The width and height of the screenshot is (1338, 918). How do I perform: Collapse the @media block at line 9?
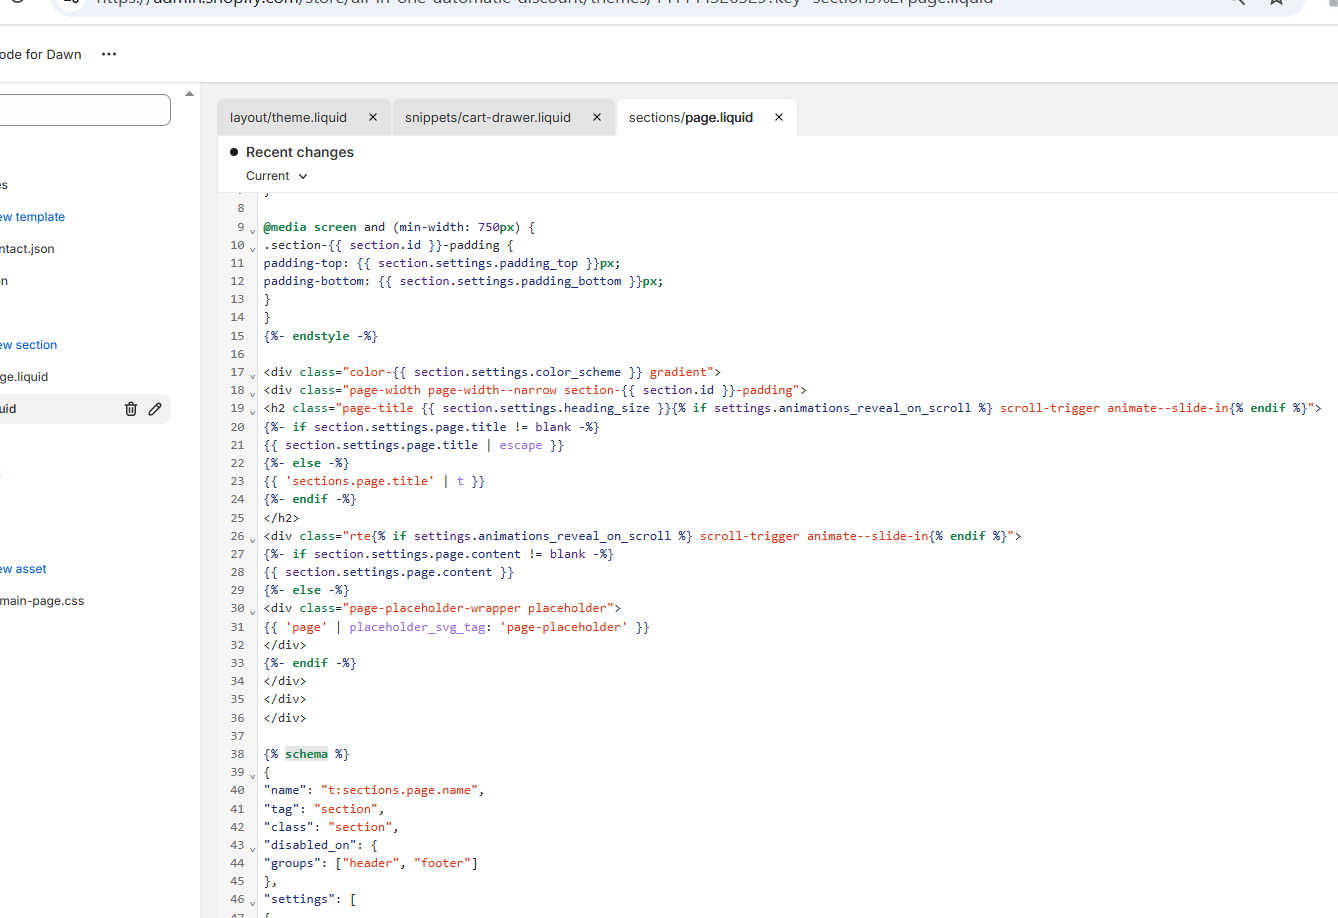pyautogui.click(x=252, y=230)
